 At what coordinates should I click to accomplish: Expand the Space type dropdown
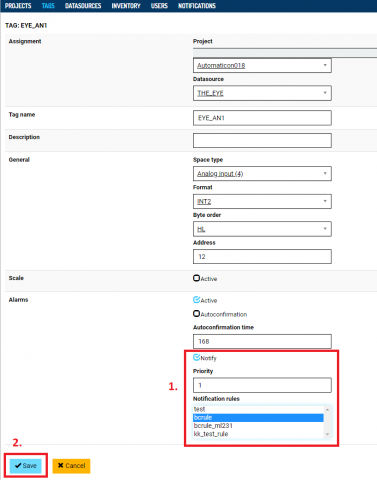tap(262, 174)
